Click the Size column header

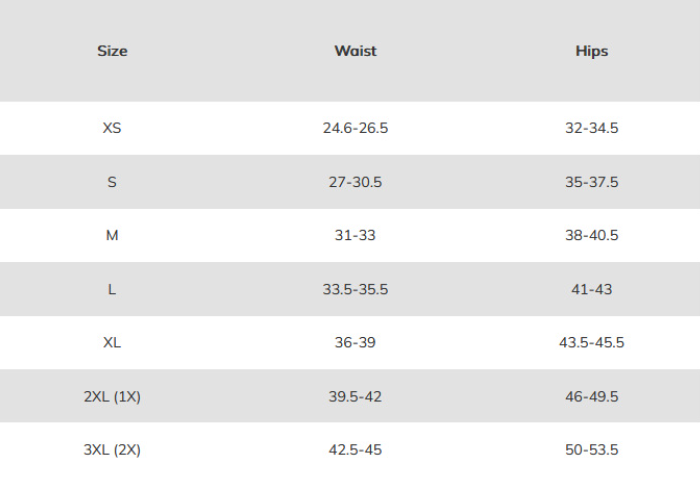[x=112, y=51]
